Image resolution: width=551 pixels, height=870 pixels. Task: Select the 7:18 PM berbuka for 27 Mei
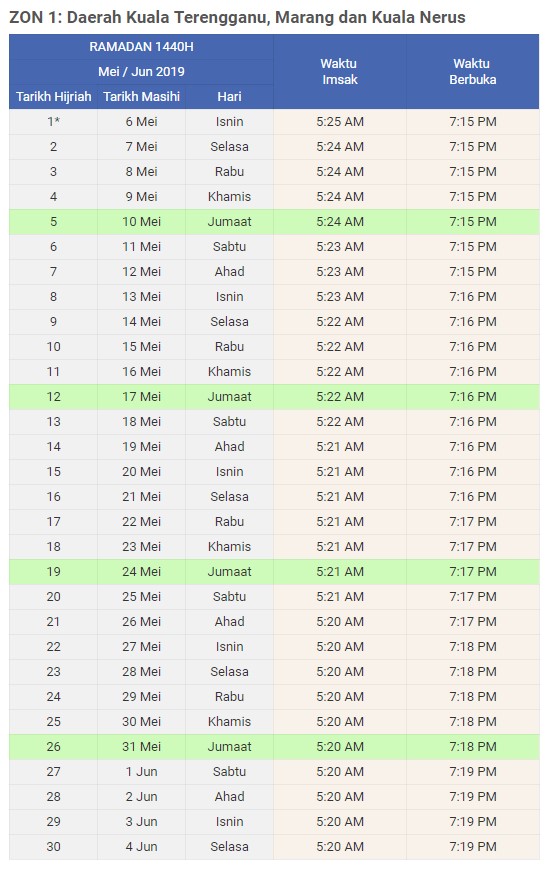[472, 646]
